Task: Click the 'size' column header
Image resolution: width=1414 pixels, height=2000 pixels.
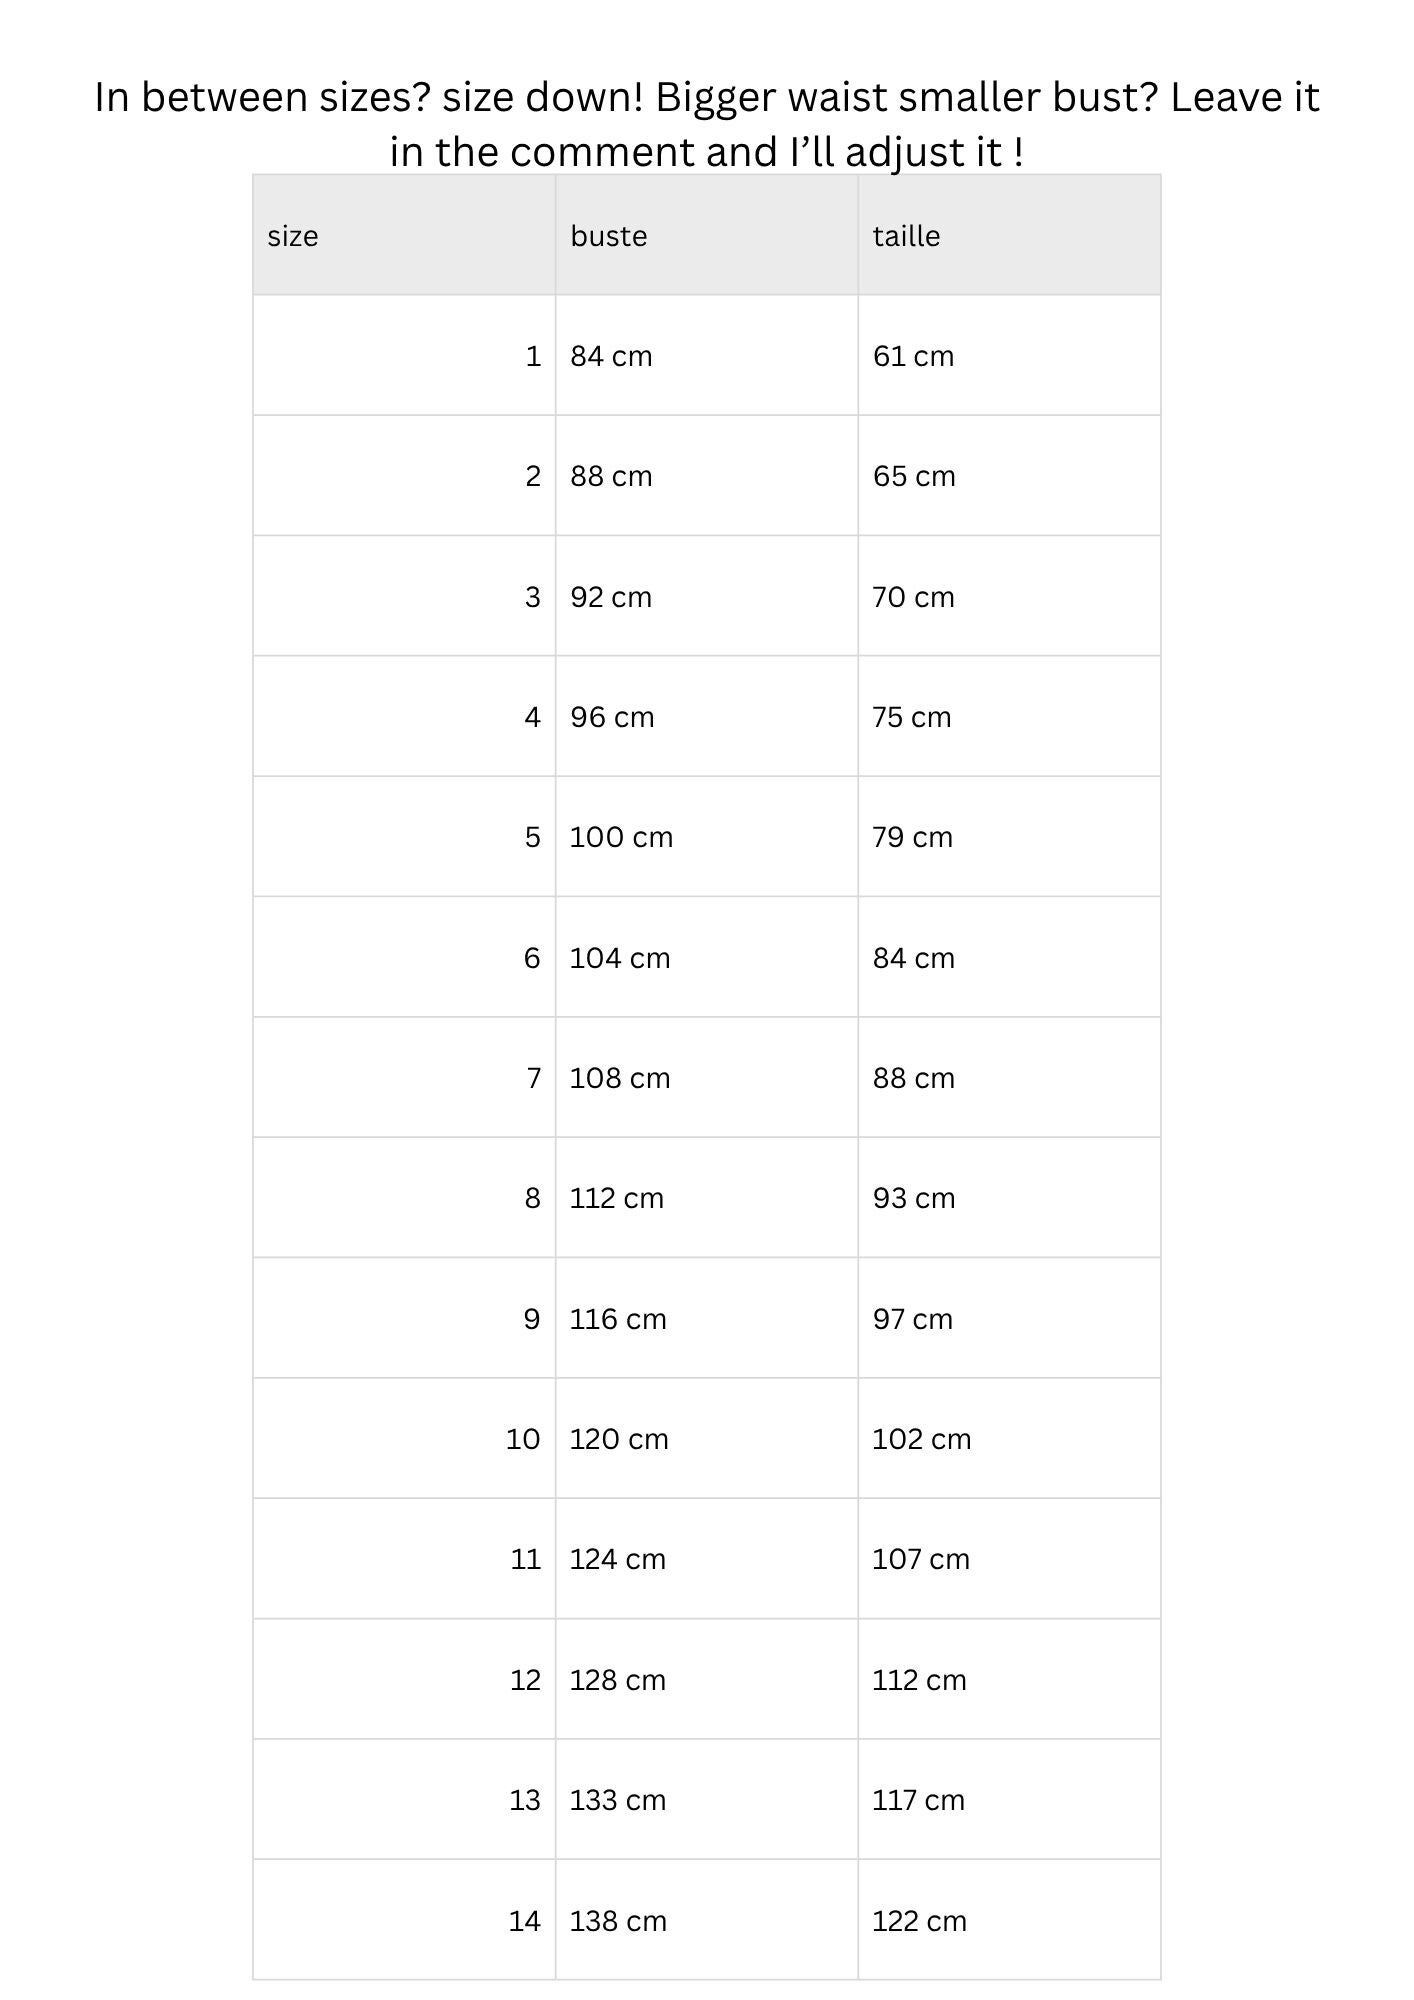Action: 404,235
